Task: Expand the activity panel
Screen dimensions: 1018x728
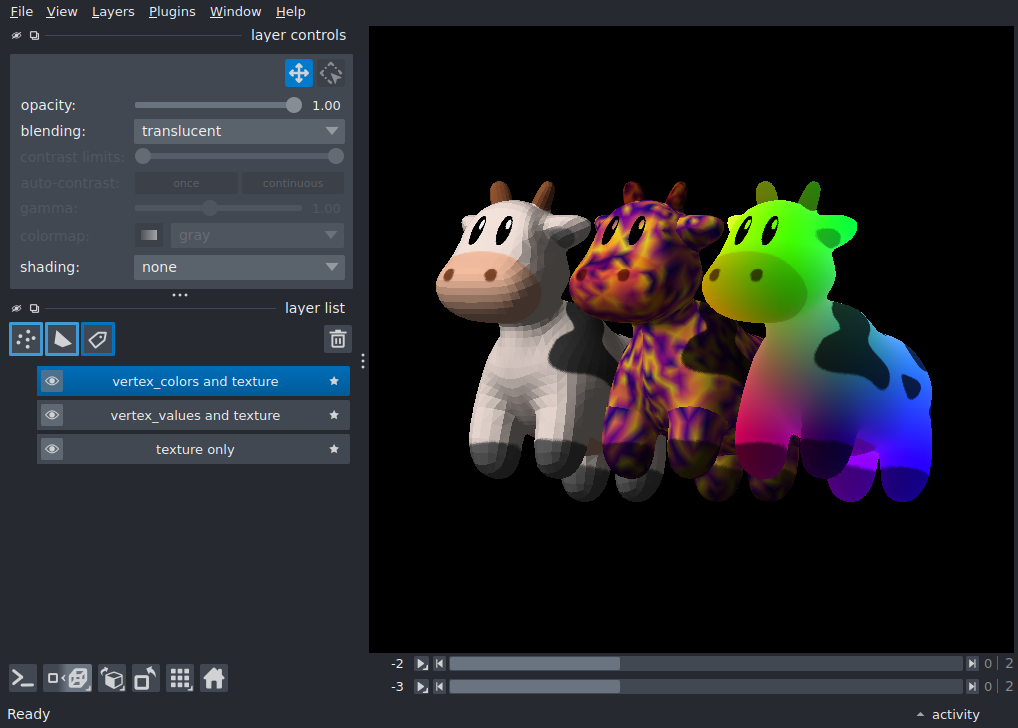Action: pyautogui.click(x=948, y=714)
